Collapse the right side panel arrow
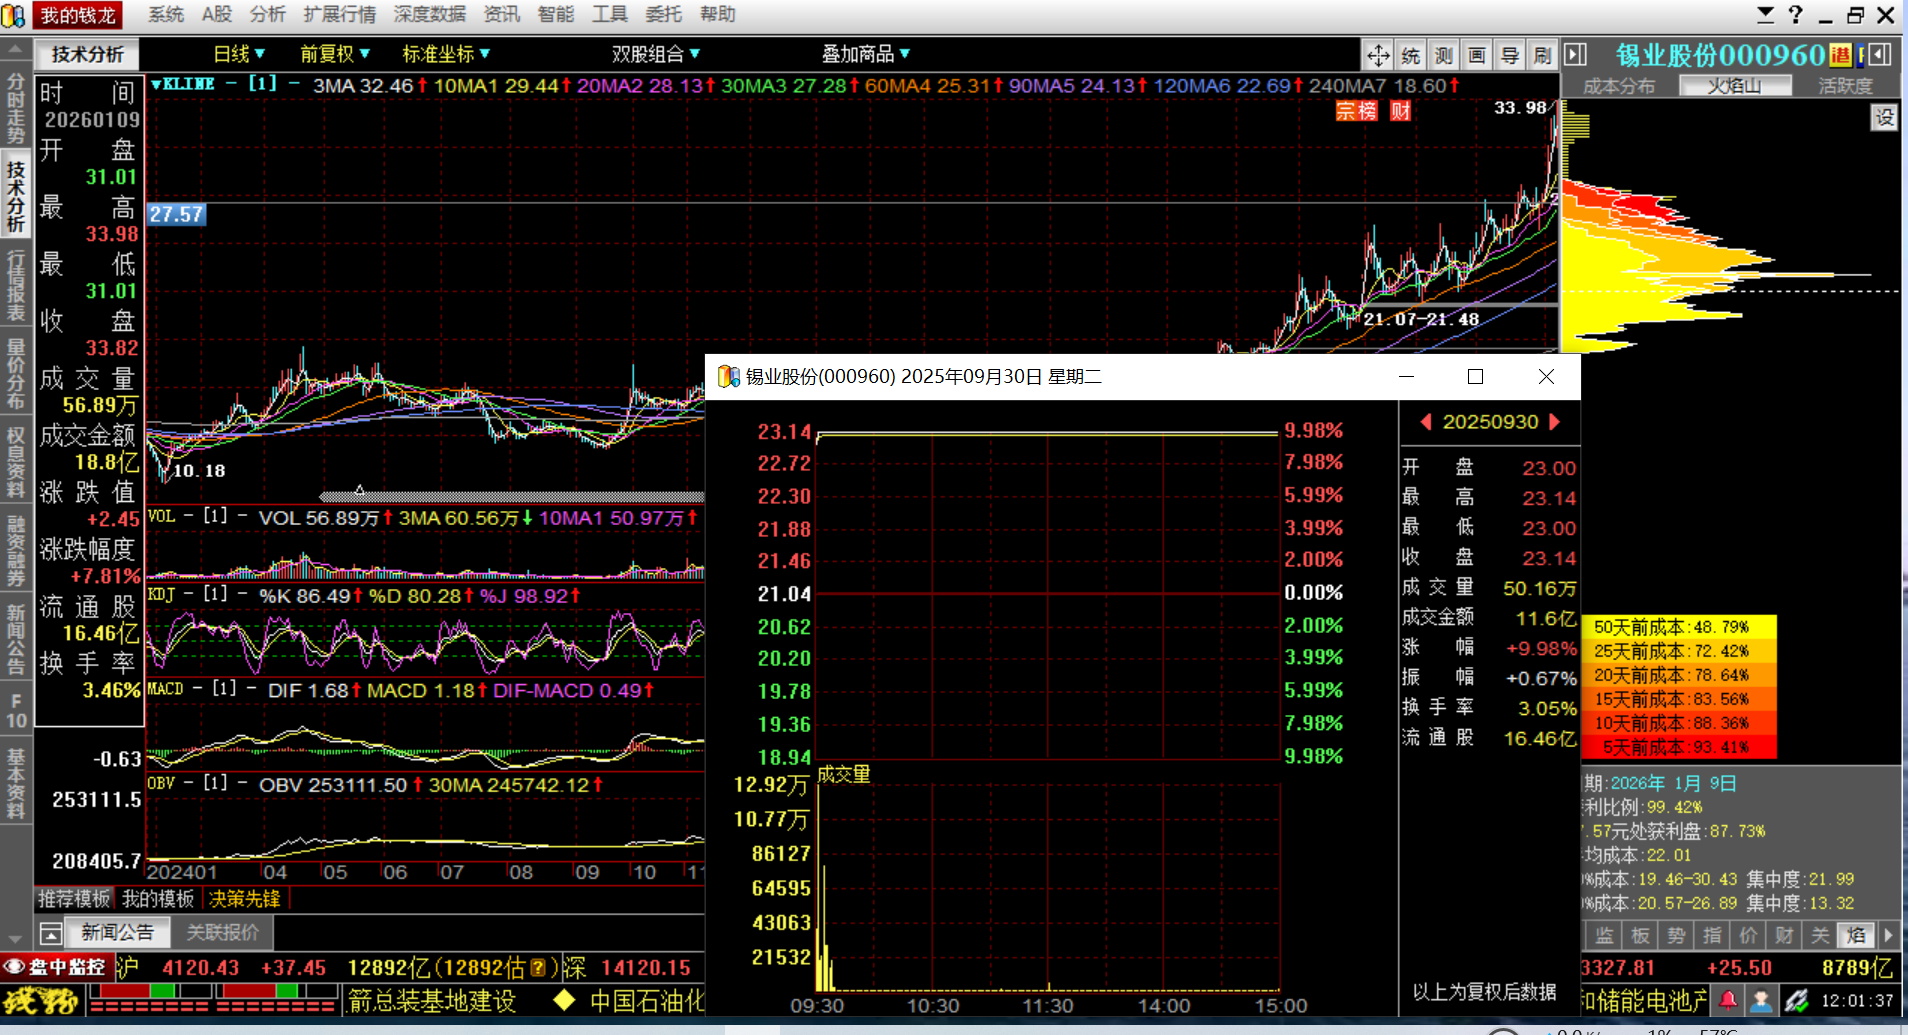Viewport: 1908px width, 1035px height. pos(1575,55)
